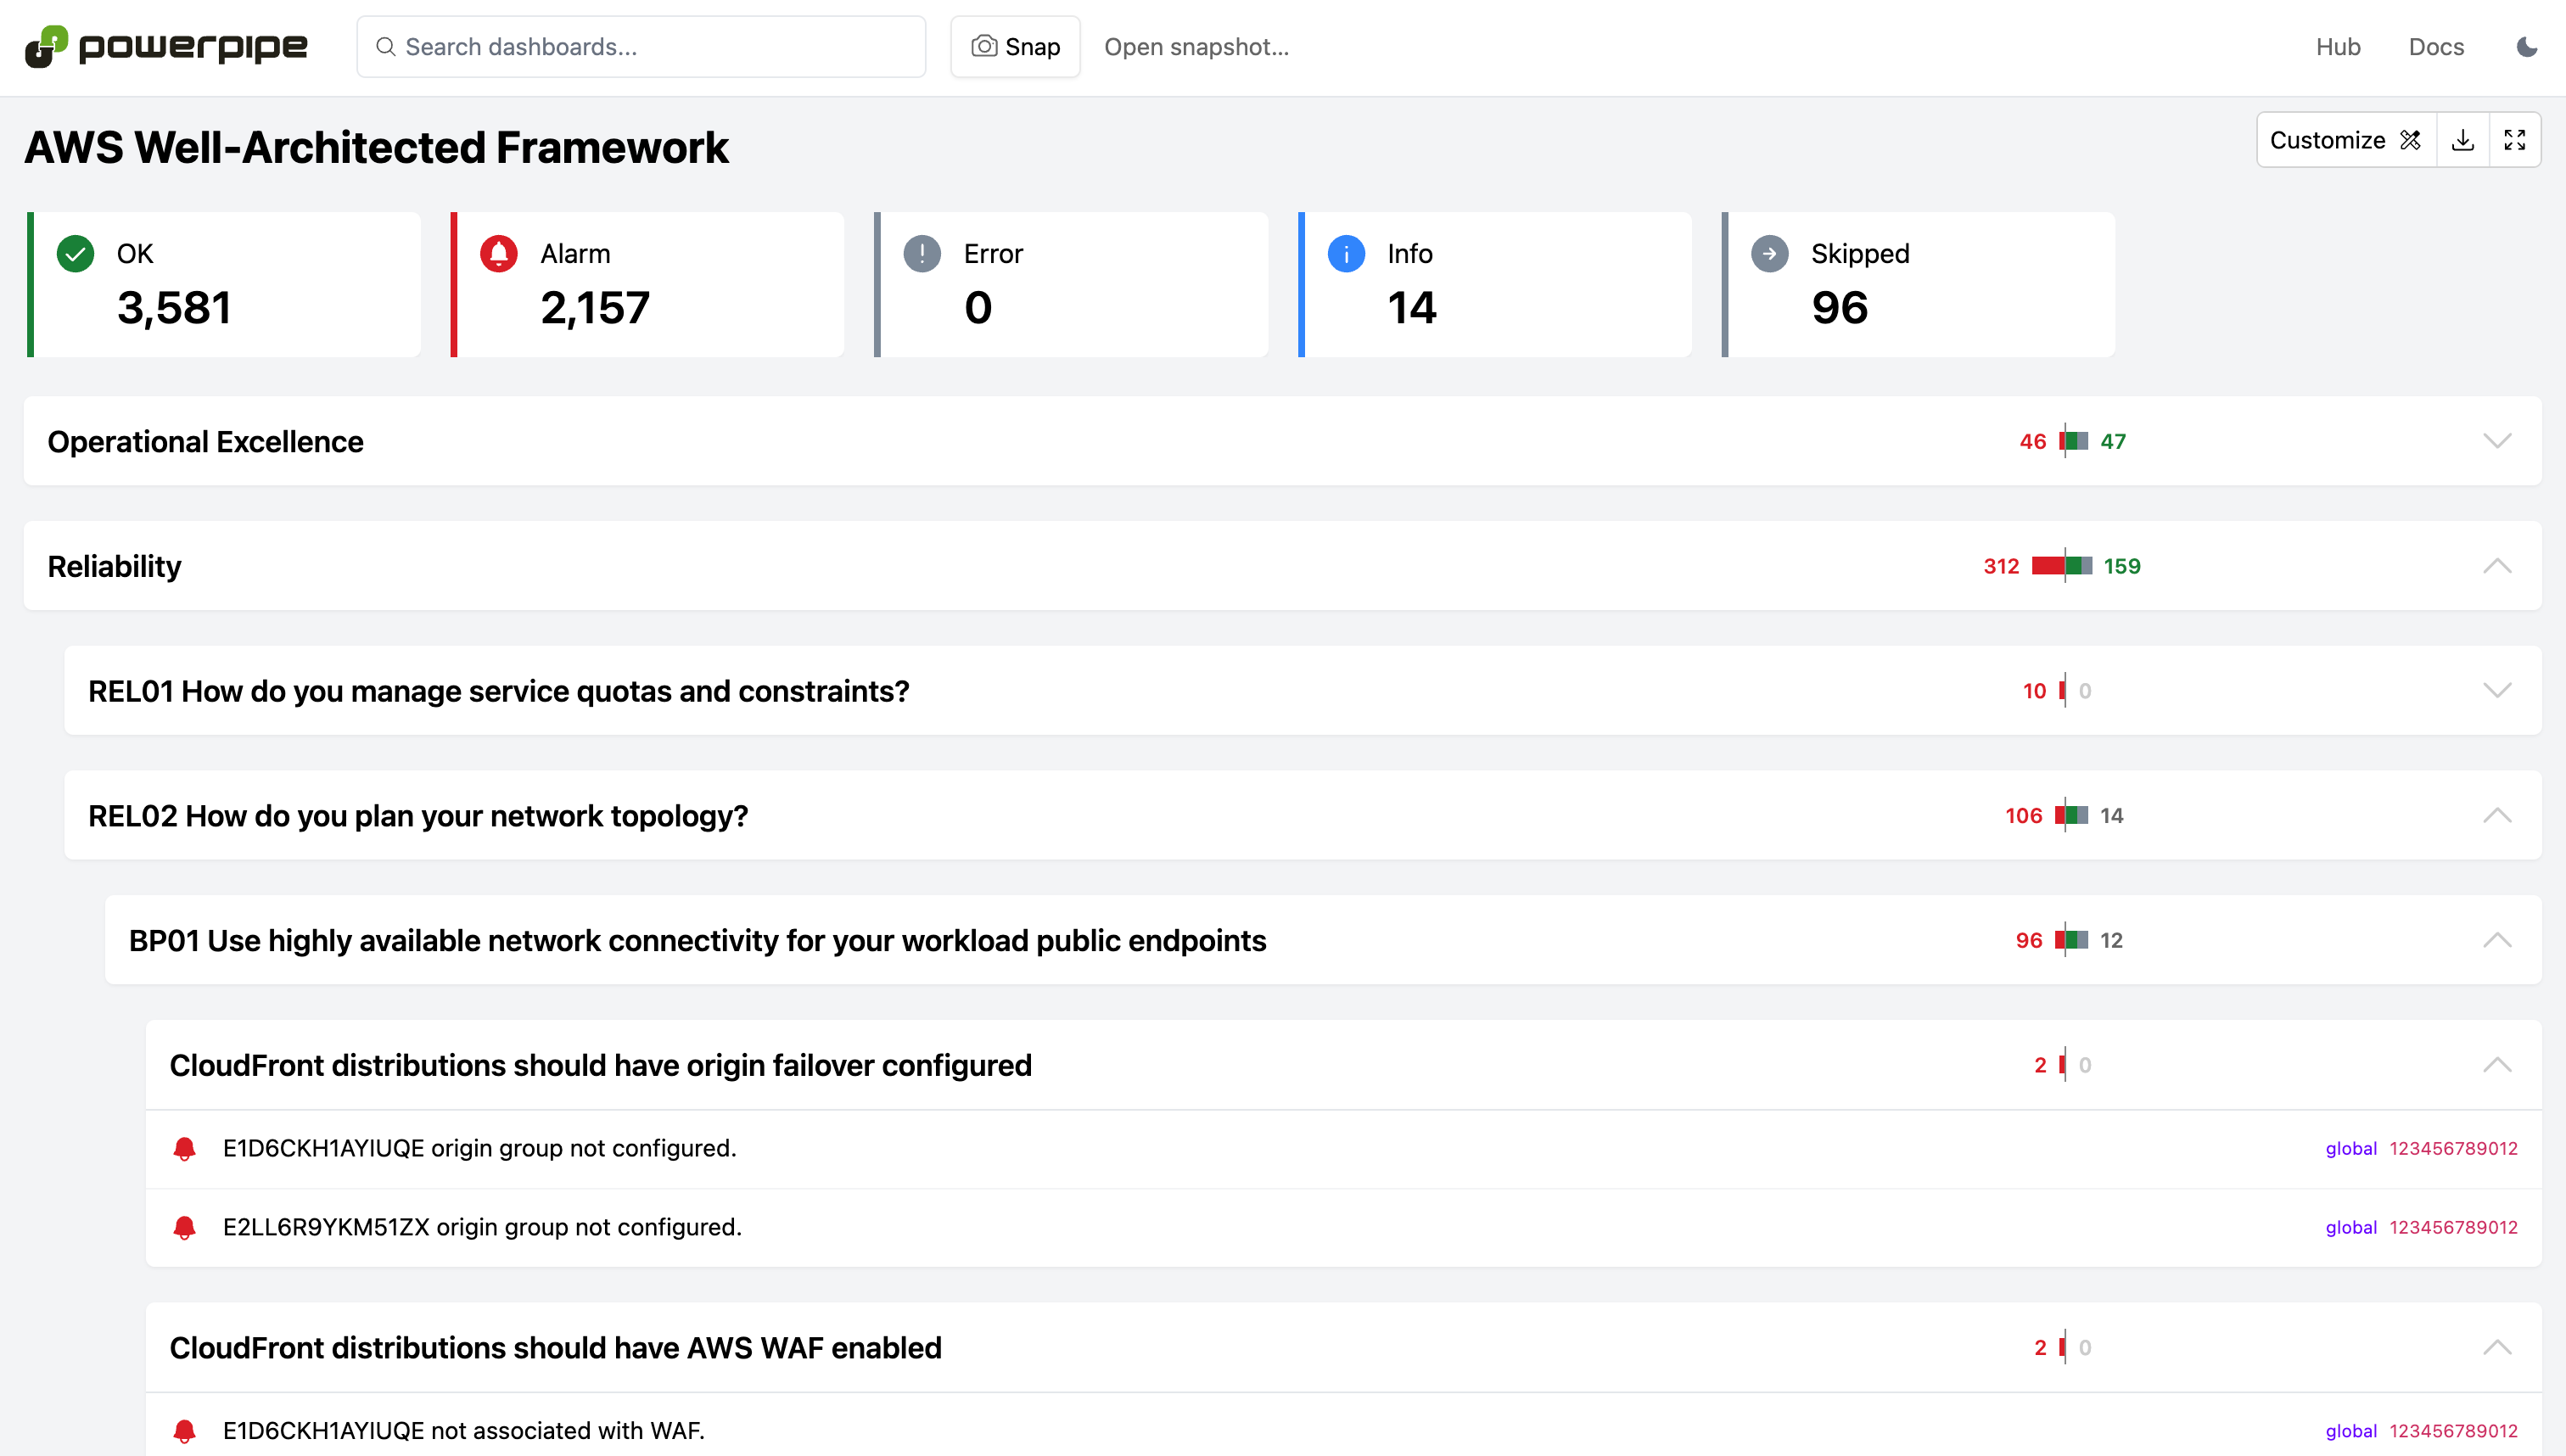The image size is (2566, 1456).
Task: Click the blue Info circle icon
Action: (1346, 254)
